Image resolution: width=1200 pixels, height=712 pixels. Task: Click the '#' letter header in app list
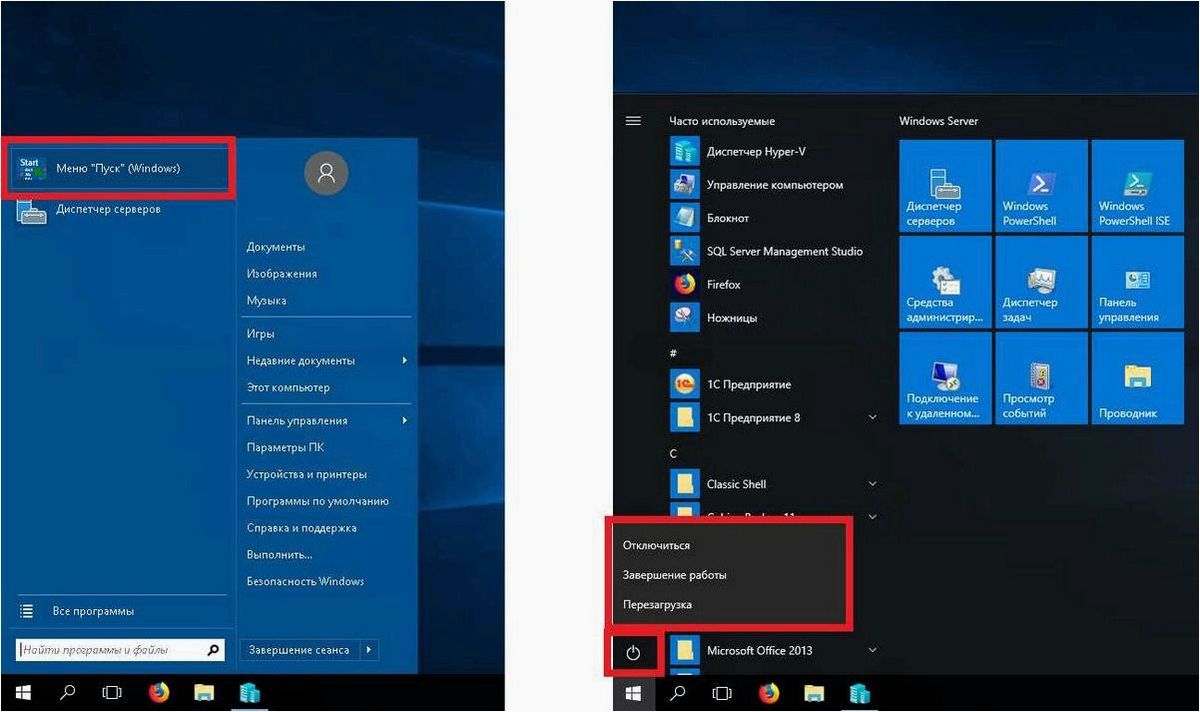pos(673,353)
